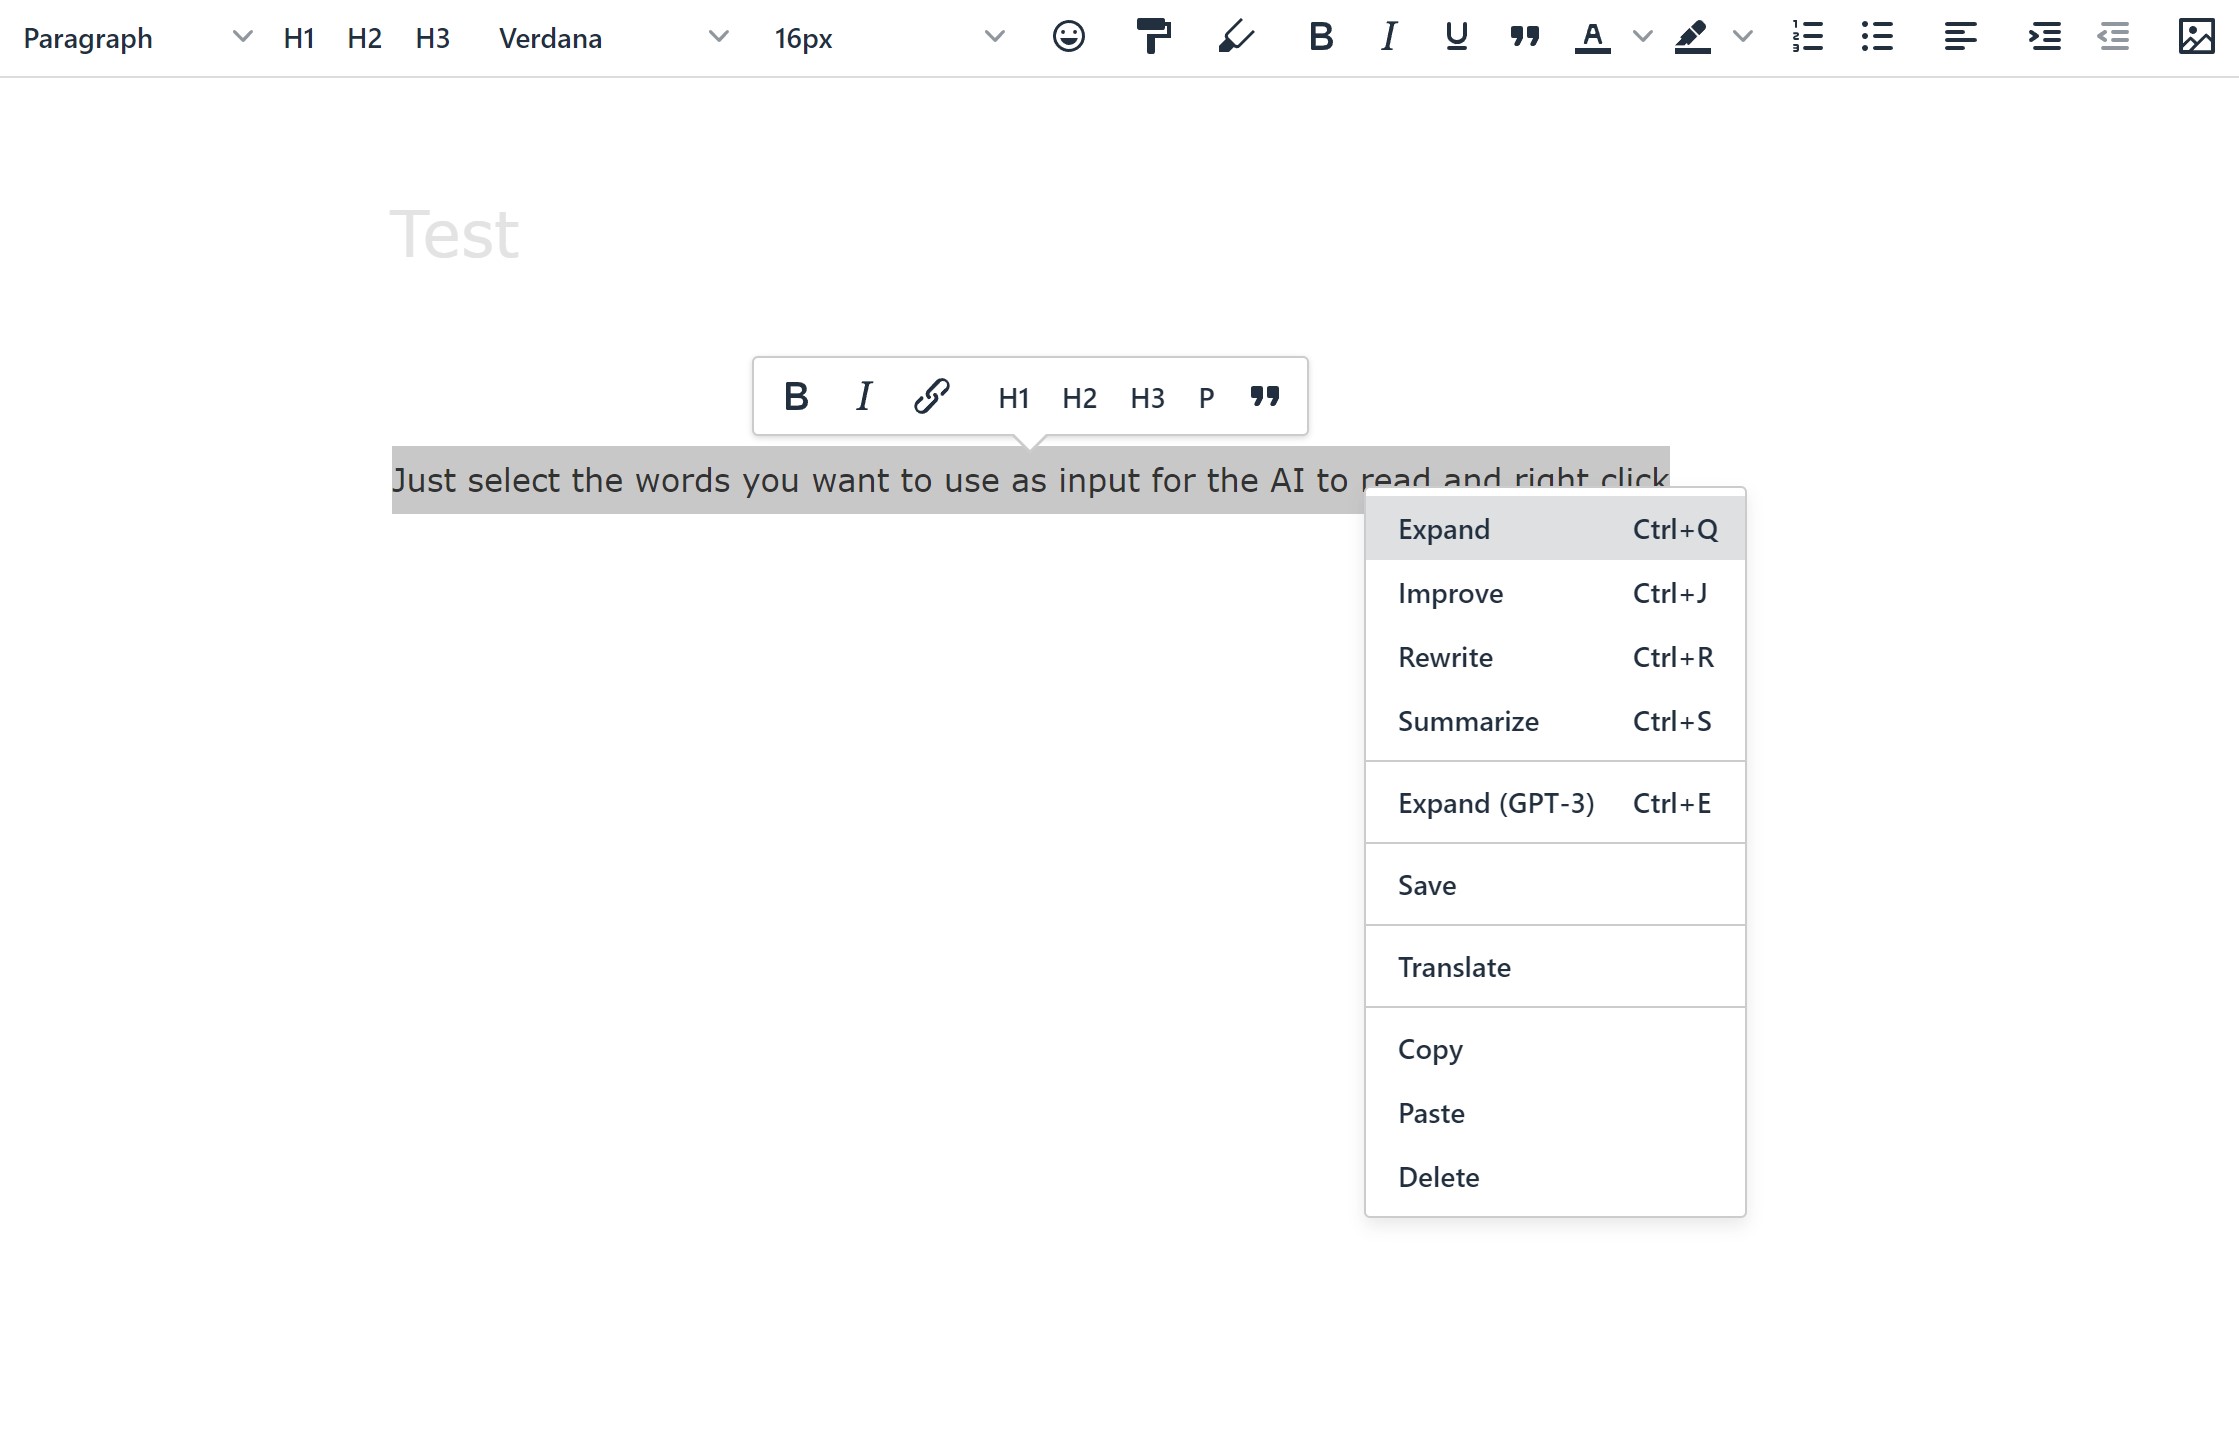Apply highlight color with marker icon
2239x1444 pixels.
(1692, 37)
